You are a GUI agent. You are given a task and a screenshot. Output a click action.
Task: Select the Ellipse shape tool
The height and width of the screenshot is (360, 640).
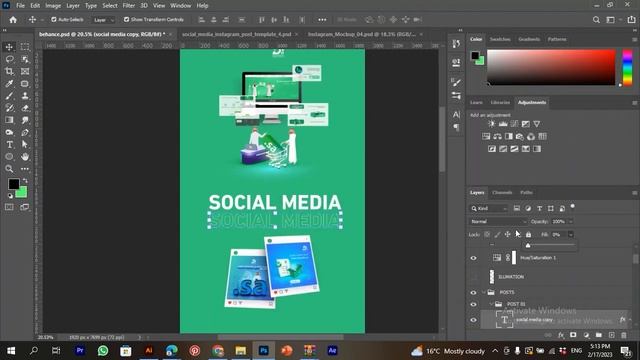point(9,157)
